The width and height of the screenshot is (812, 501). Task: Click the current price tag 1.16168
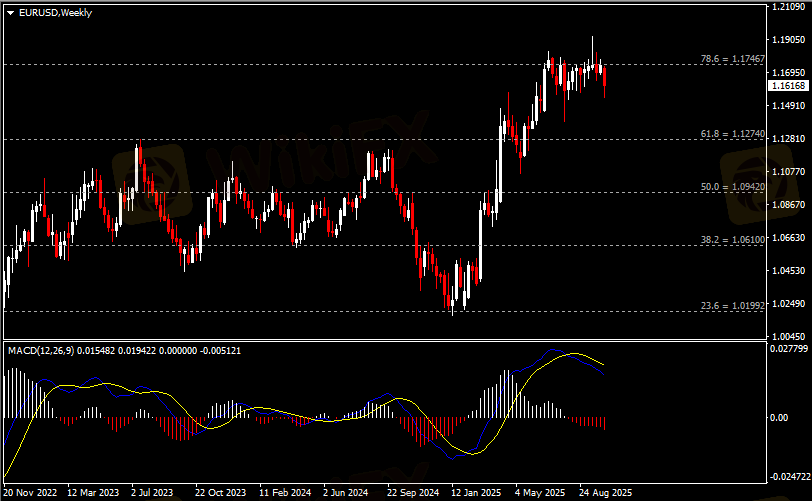point(787,87)
